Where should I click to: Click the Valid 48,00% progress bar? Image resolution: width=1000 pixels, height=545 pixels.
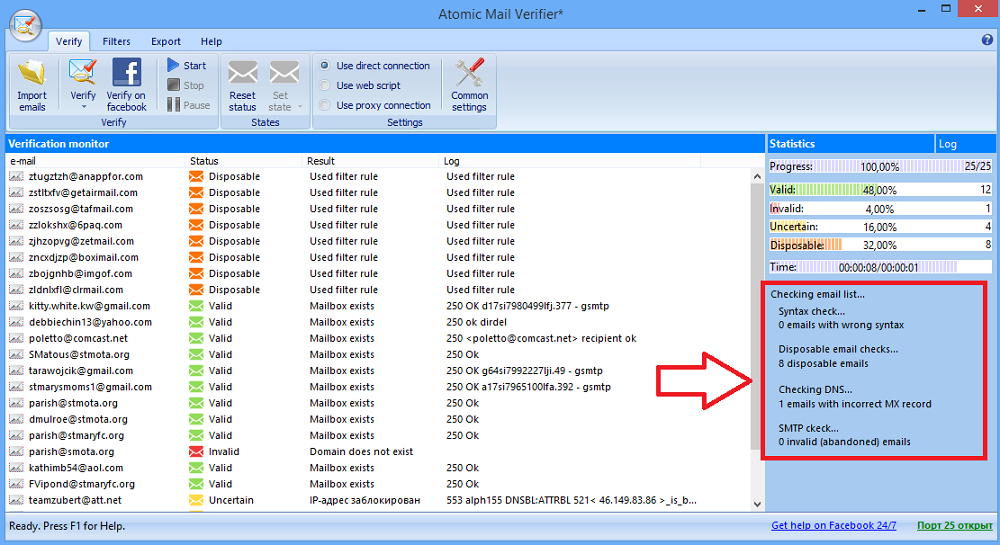click(880, 189)
